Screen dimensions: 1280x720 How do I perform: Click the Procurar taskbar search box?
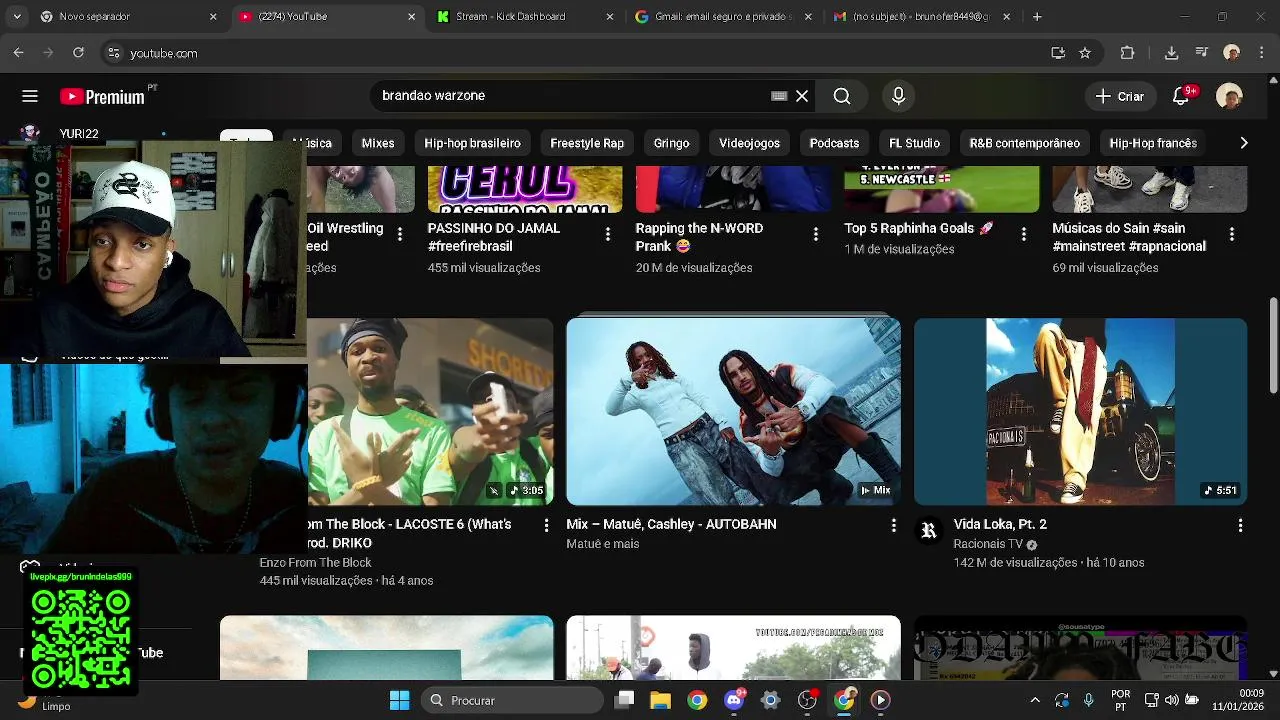coord(512,700)
